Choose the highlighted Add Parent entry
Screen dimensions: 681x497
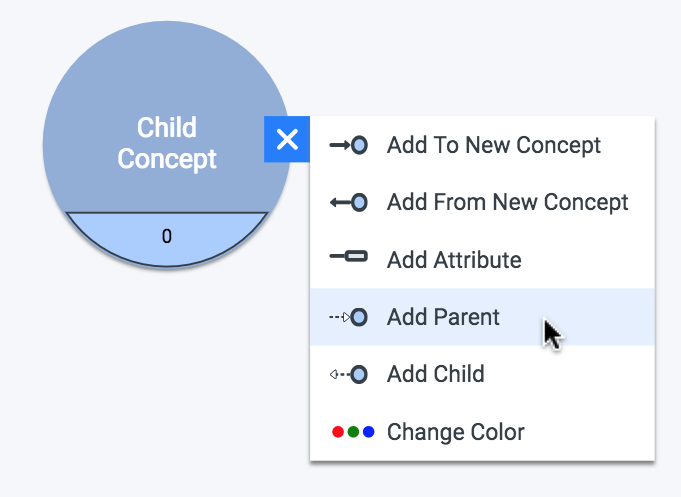pyautogui.click(x=482, y=317)
